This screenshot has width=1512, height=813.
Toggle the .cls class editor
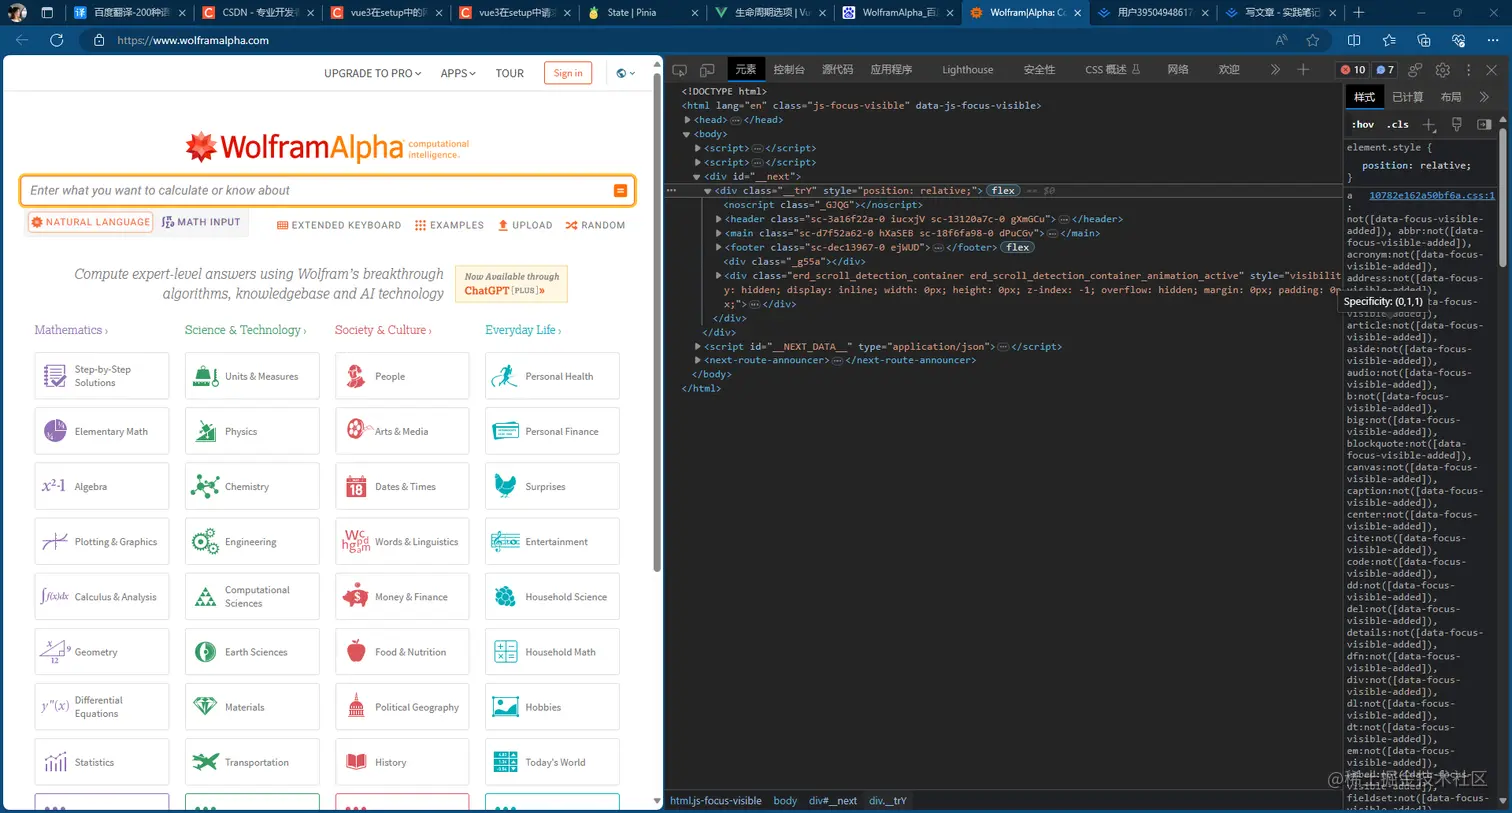[1398, 124]
